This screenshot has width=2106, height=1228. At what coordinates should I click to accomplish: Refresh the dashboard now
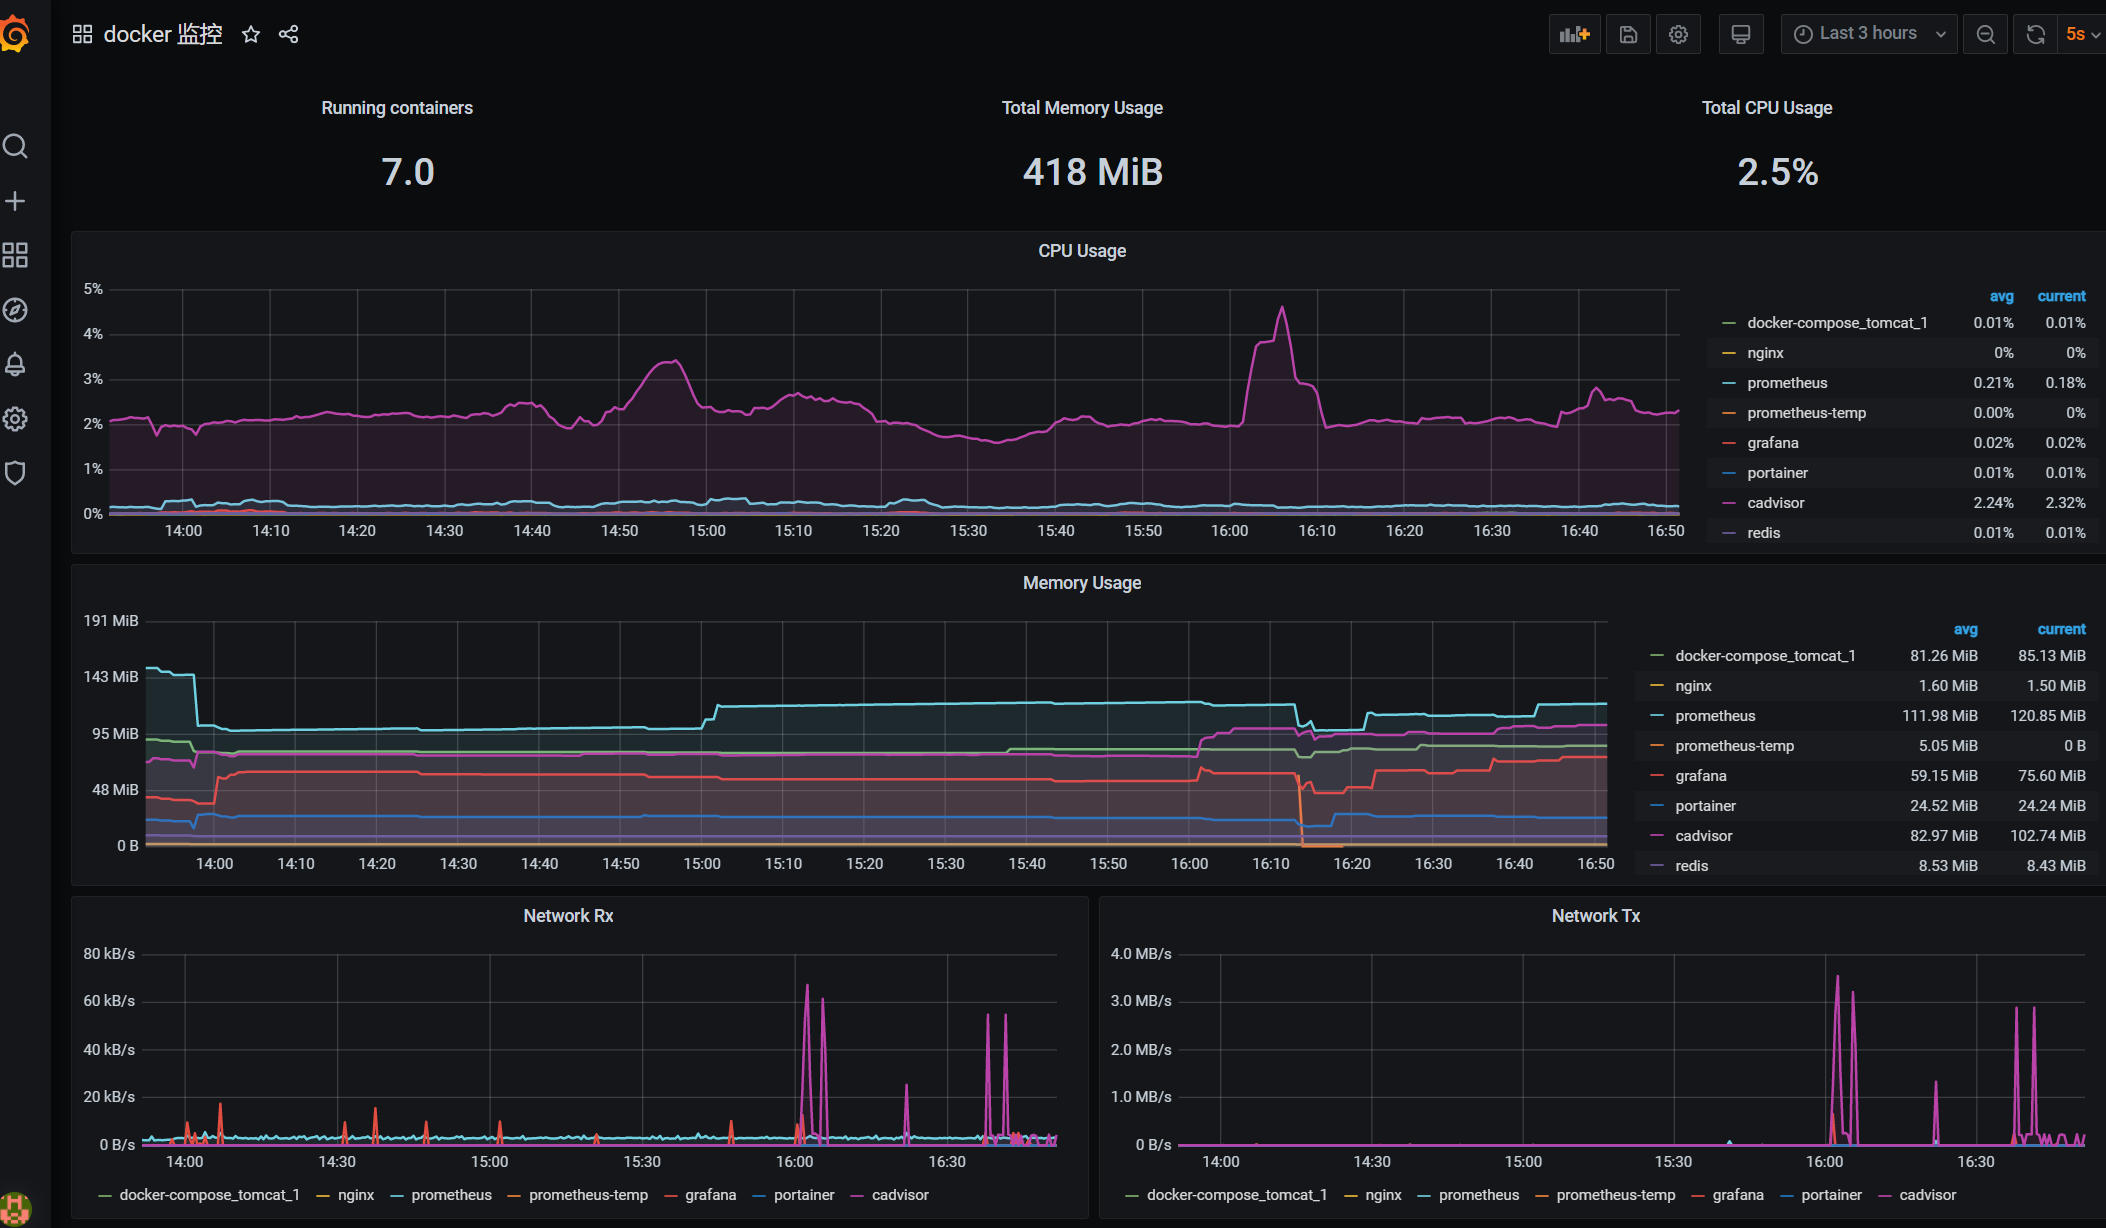point(2035,34)
